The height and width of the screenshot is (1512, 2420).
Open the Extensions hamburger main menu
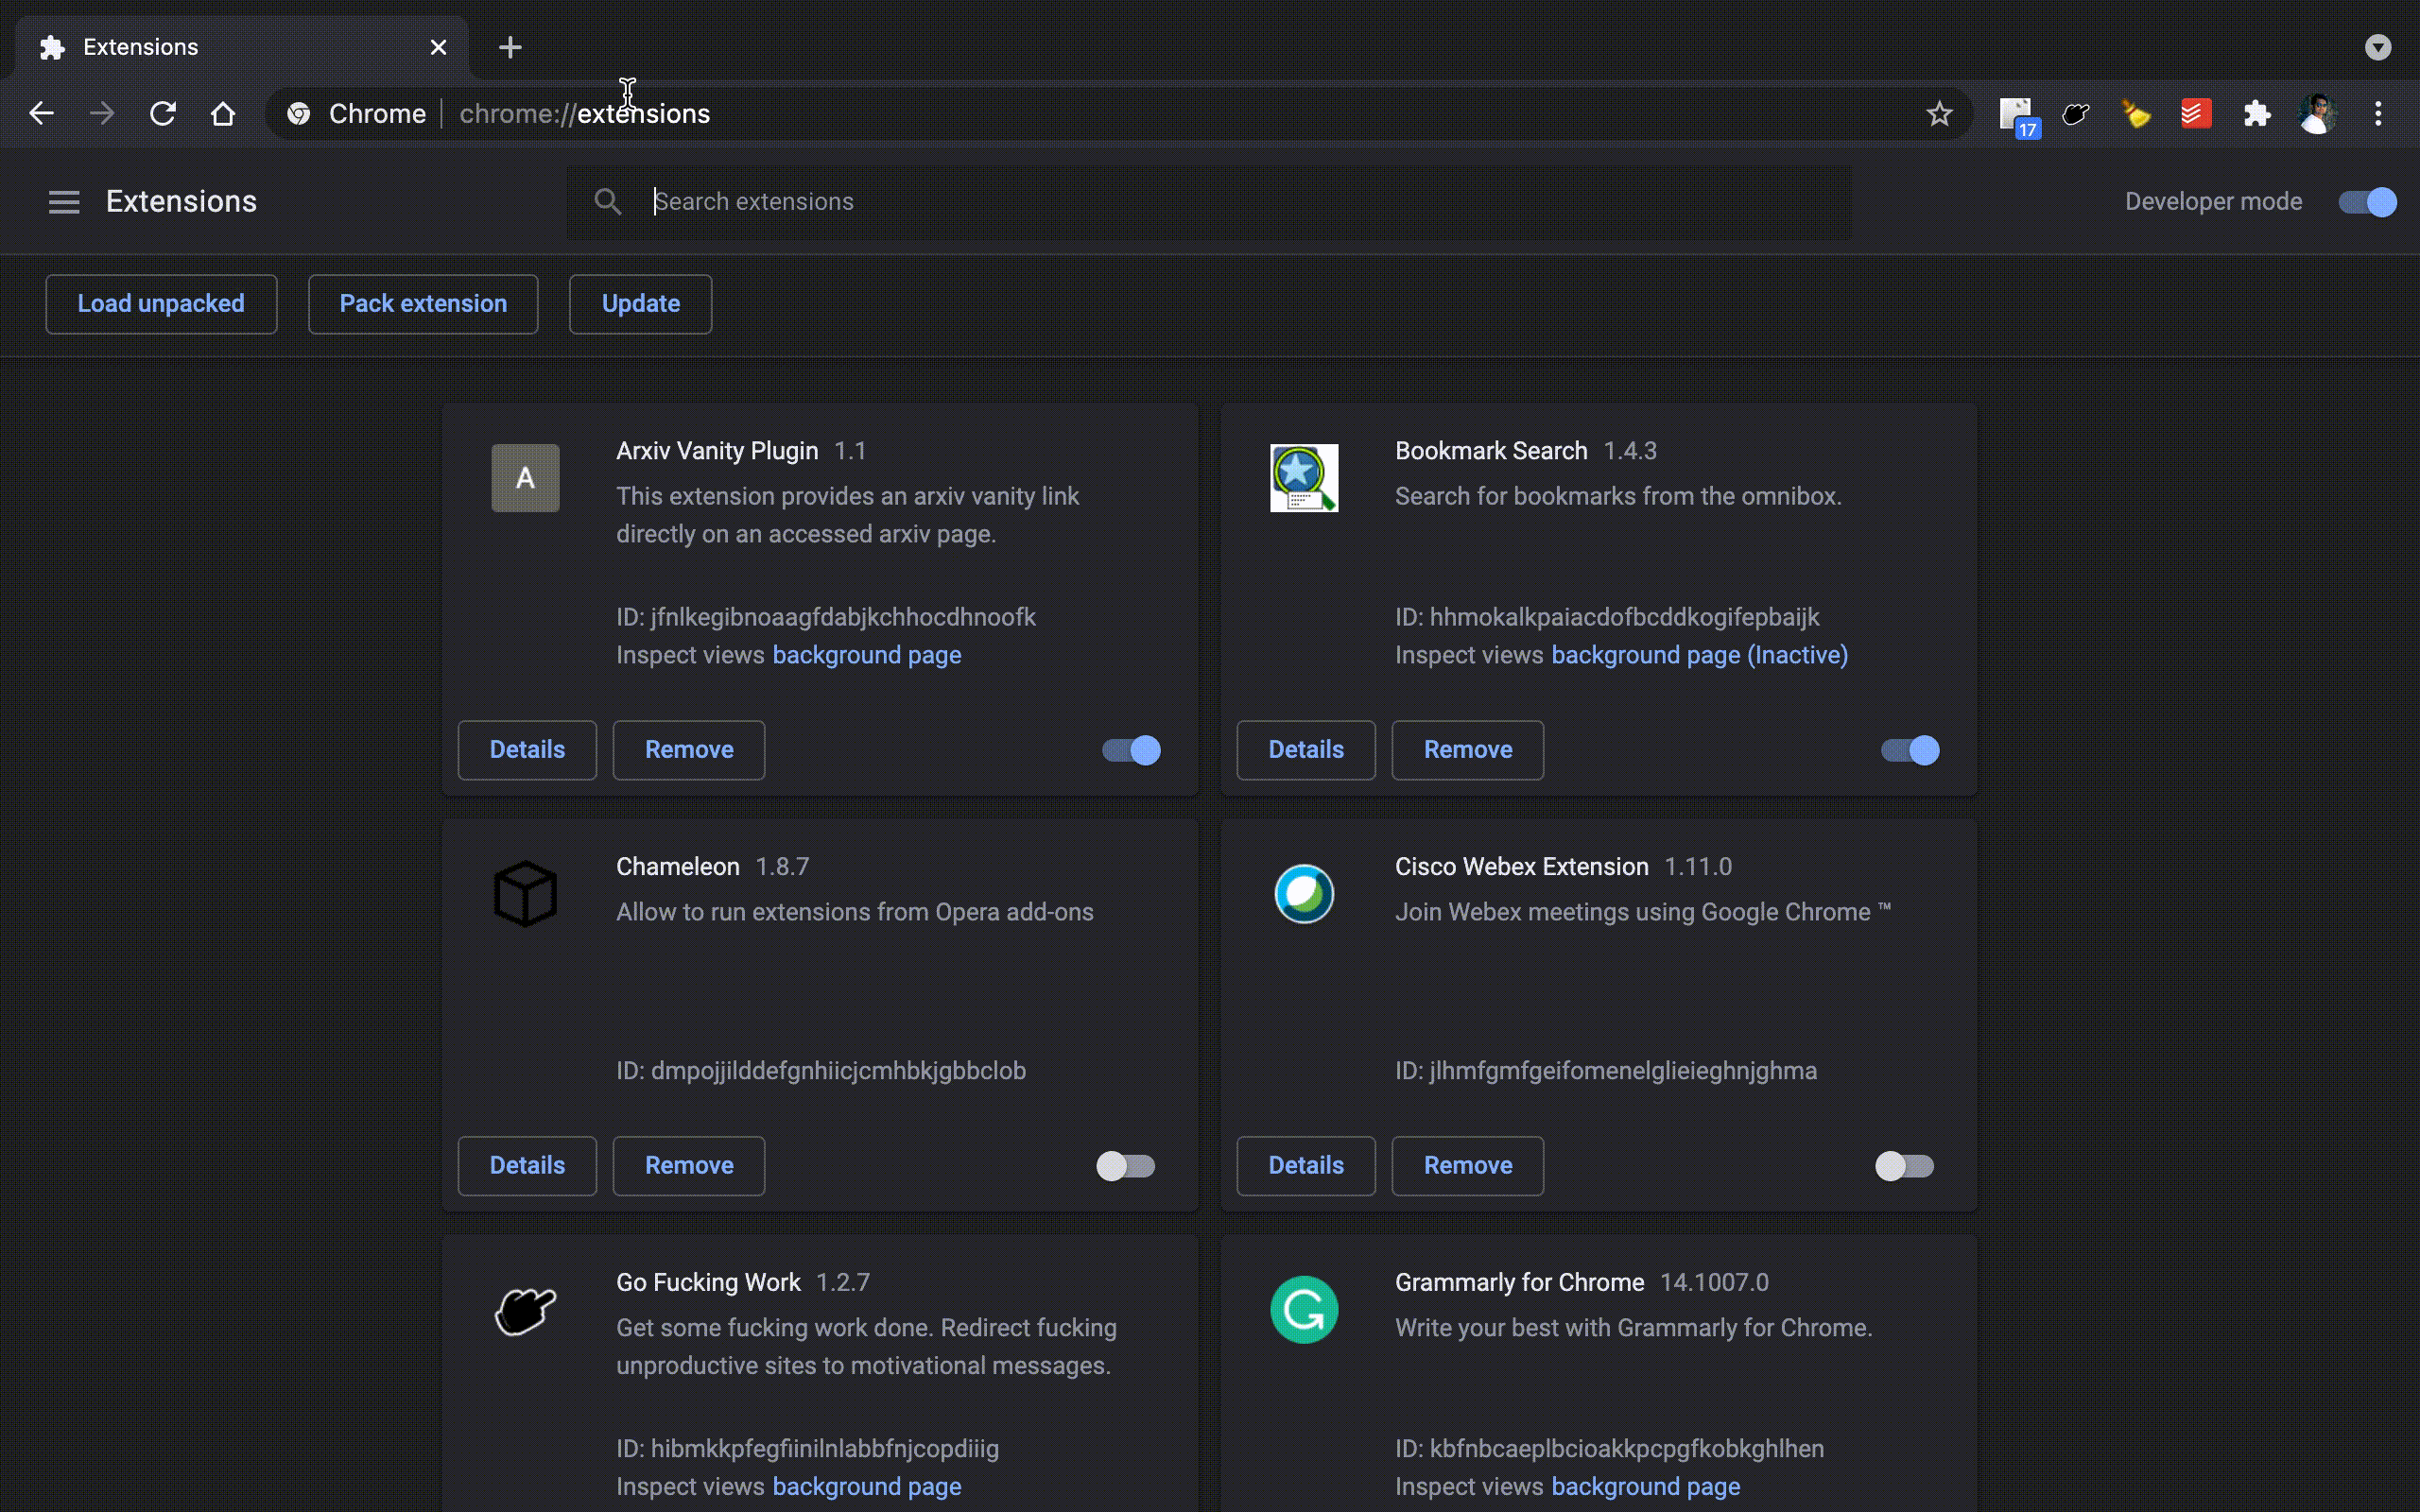click(64, 202)
